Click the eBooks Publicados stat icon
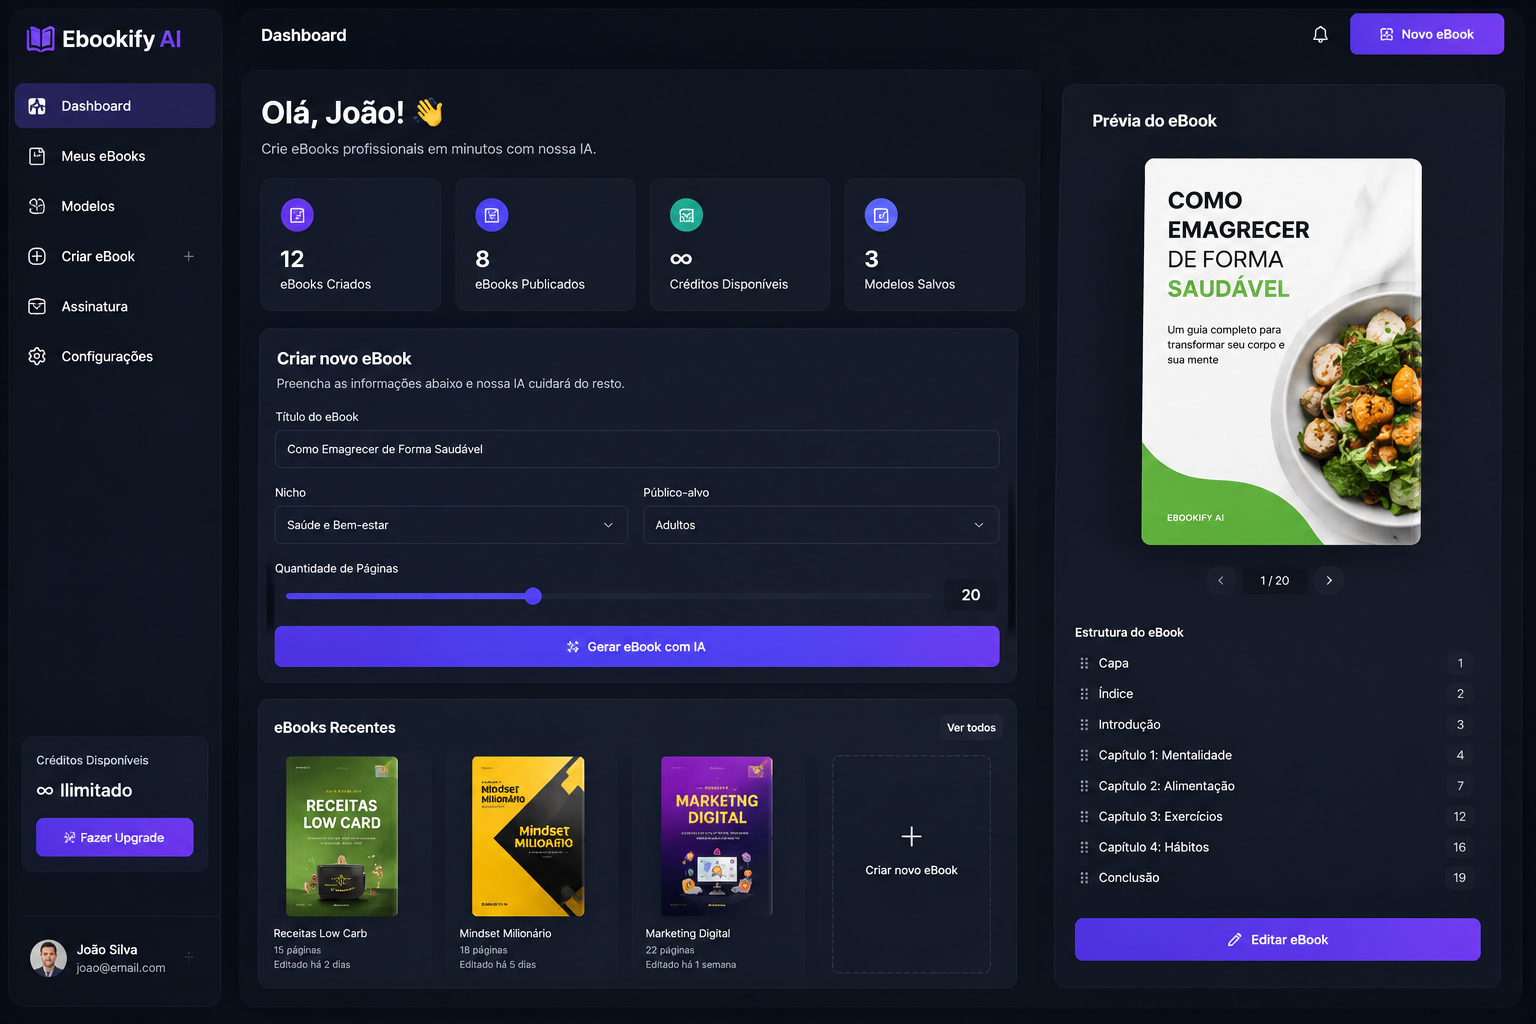The image size is (1536, 1024). (492, 215)
